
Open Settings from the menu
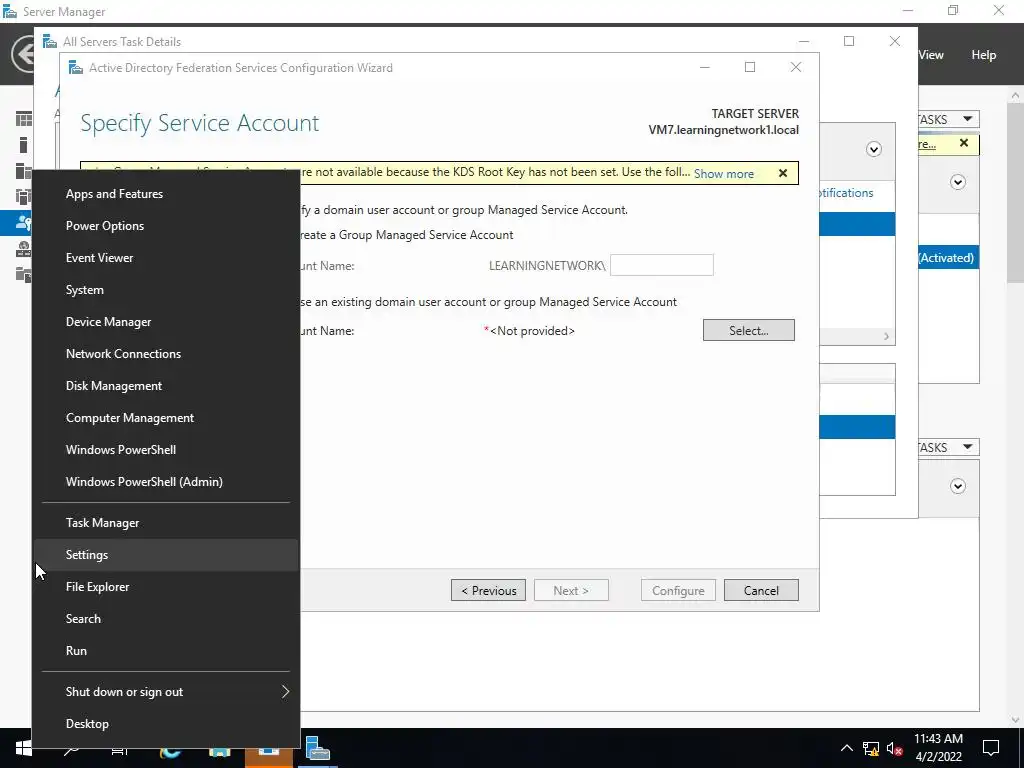coord(166,555)
